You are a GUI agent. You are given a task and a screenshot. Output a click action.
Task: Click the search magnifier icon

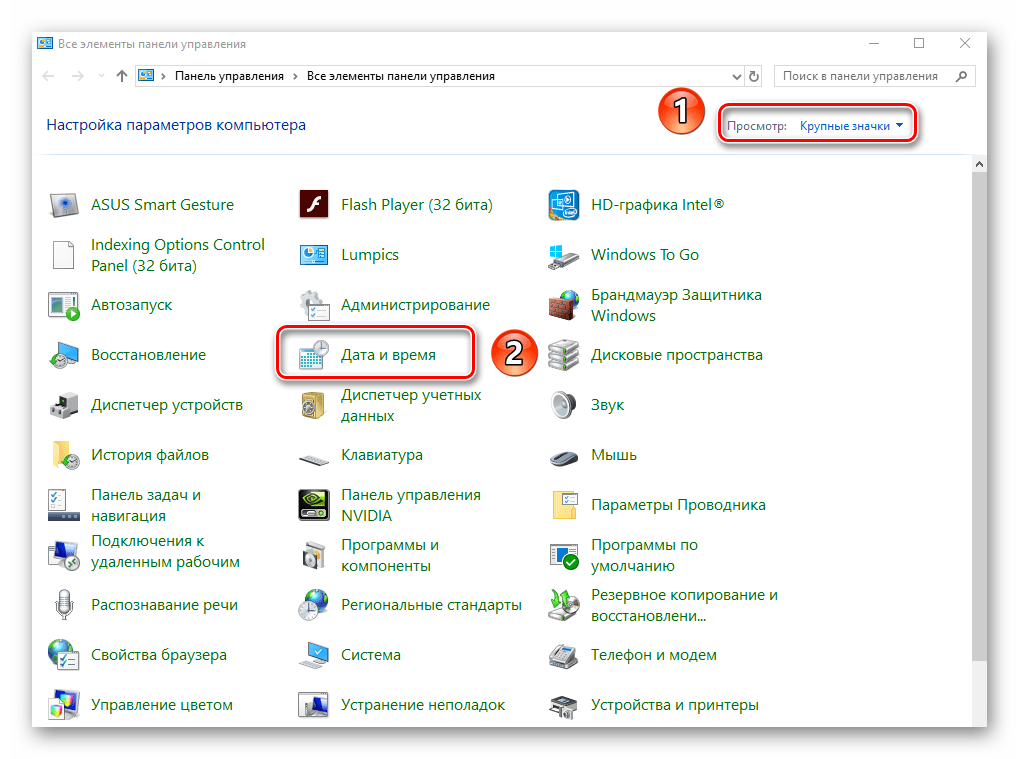click(x=961, y=76)
